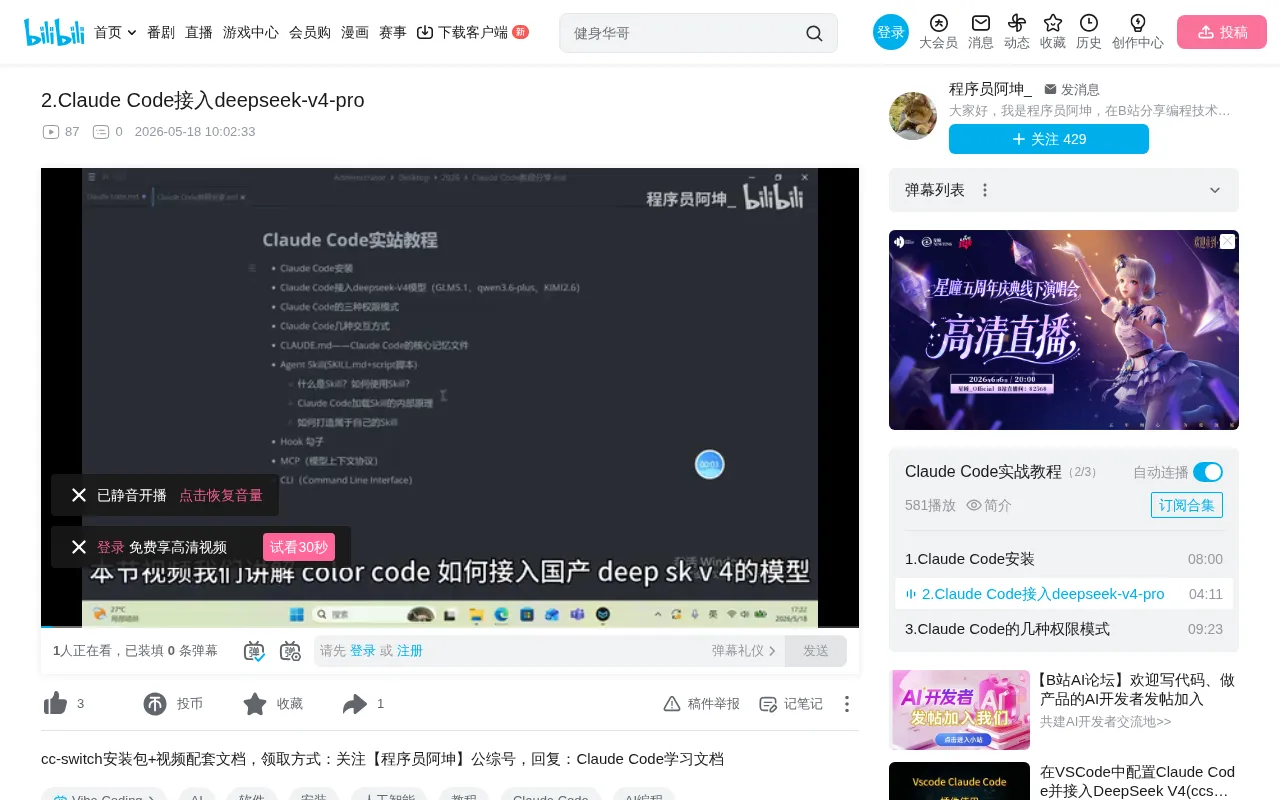Open danmaku list three-dot menu
1280x800 pixels.
985,190
